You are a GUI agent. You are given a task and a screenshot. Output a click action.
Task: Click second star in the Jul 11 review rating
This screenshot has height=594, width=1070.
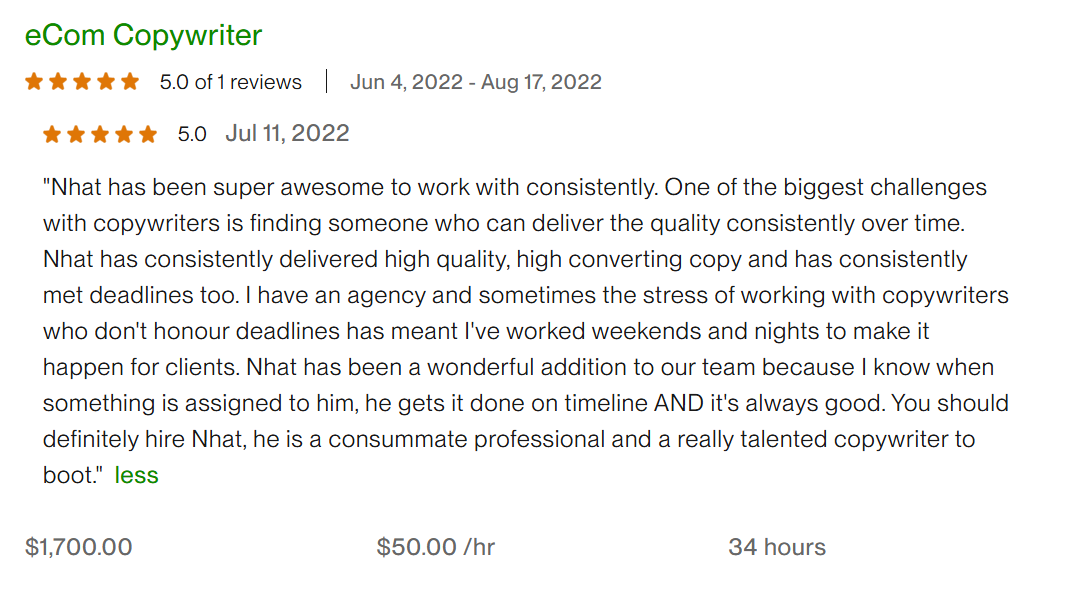point(76,134)
